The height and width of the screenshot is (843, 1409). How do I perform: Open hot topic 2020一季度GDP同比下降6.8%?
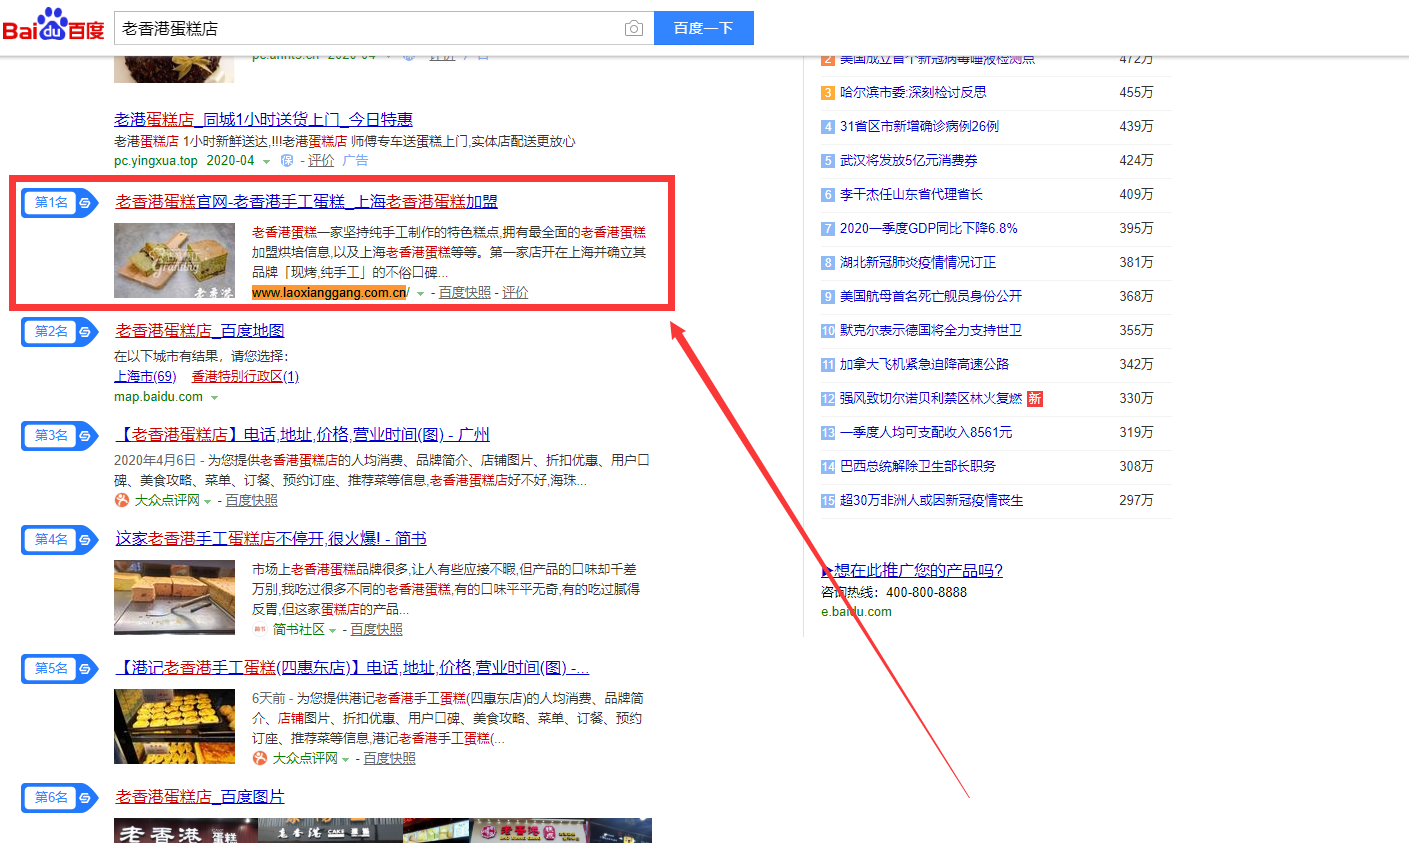pyautogui.click(x=929, y=228)
